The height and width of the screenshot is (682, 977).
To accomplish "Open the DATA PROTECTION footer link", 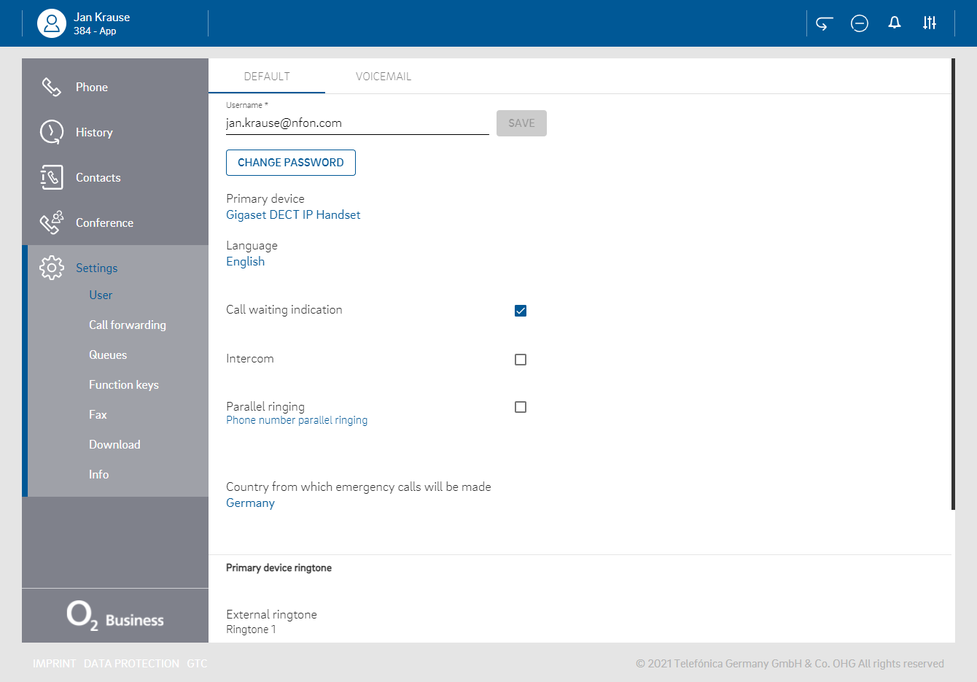I will click(131, 664).
